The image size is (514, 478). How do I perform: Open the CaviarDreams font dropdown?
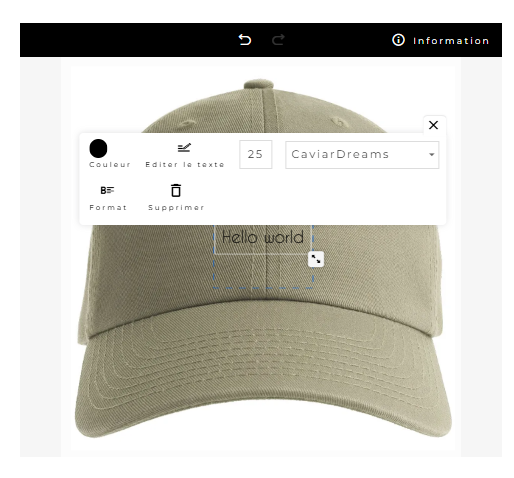click(362, 155)
